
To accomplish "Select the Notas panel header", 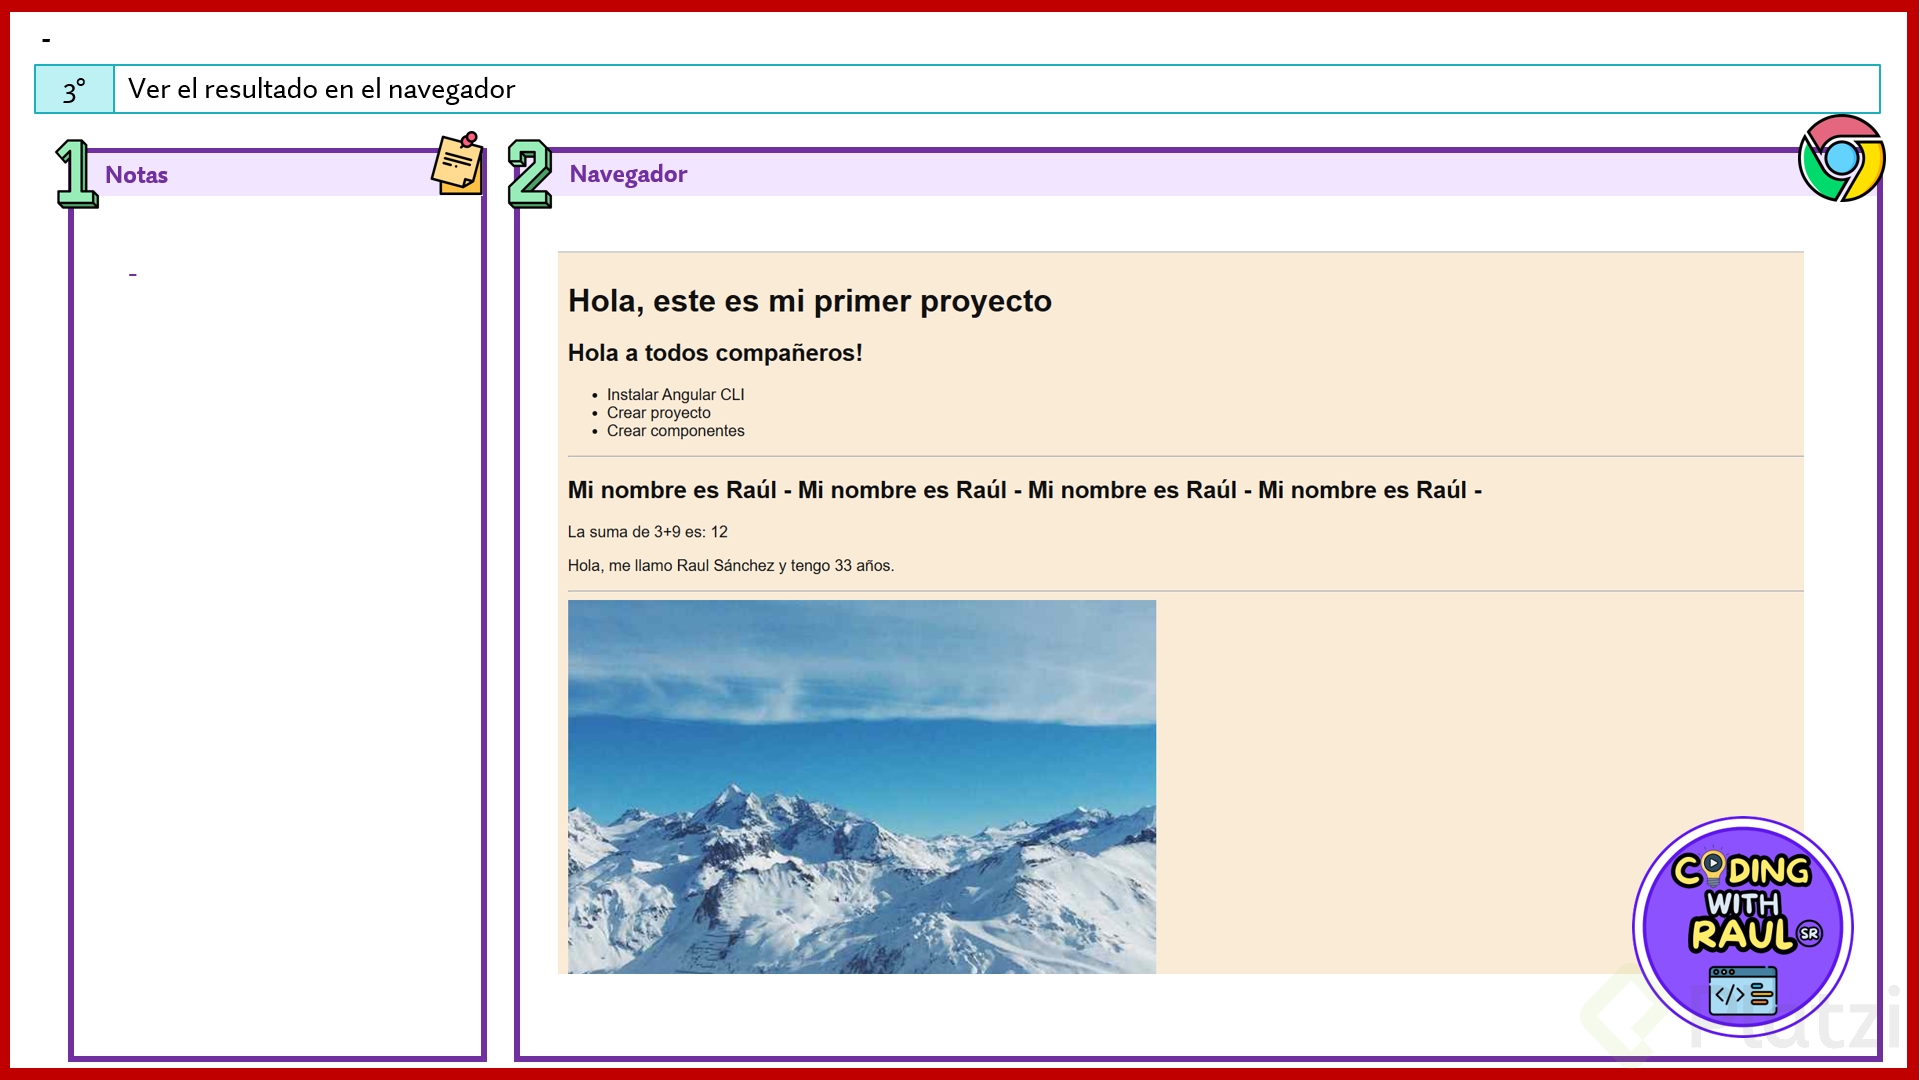I will 137,175.
